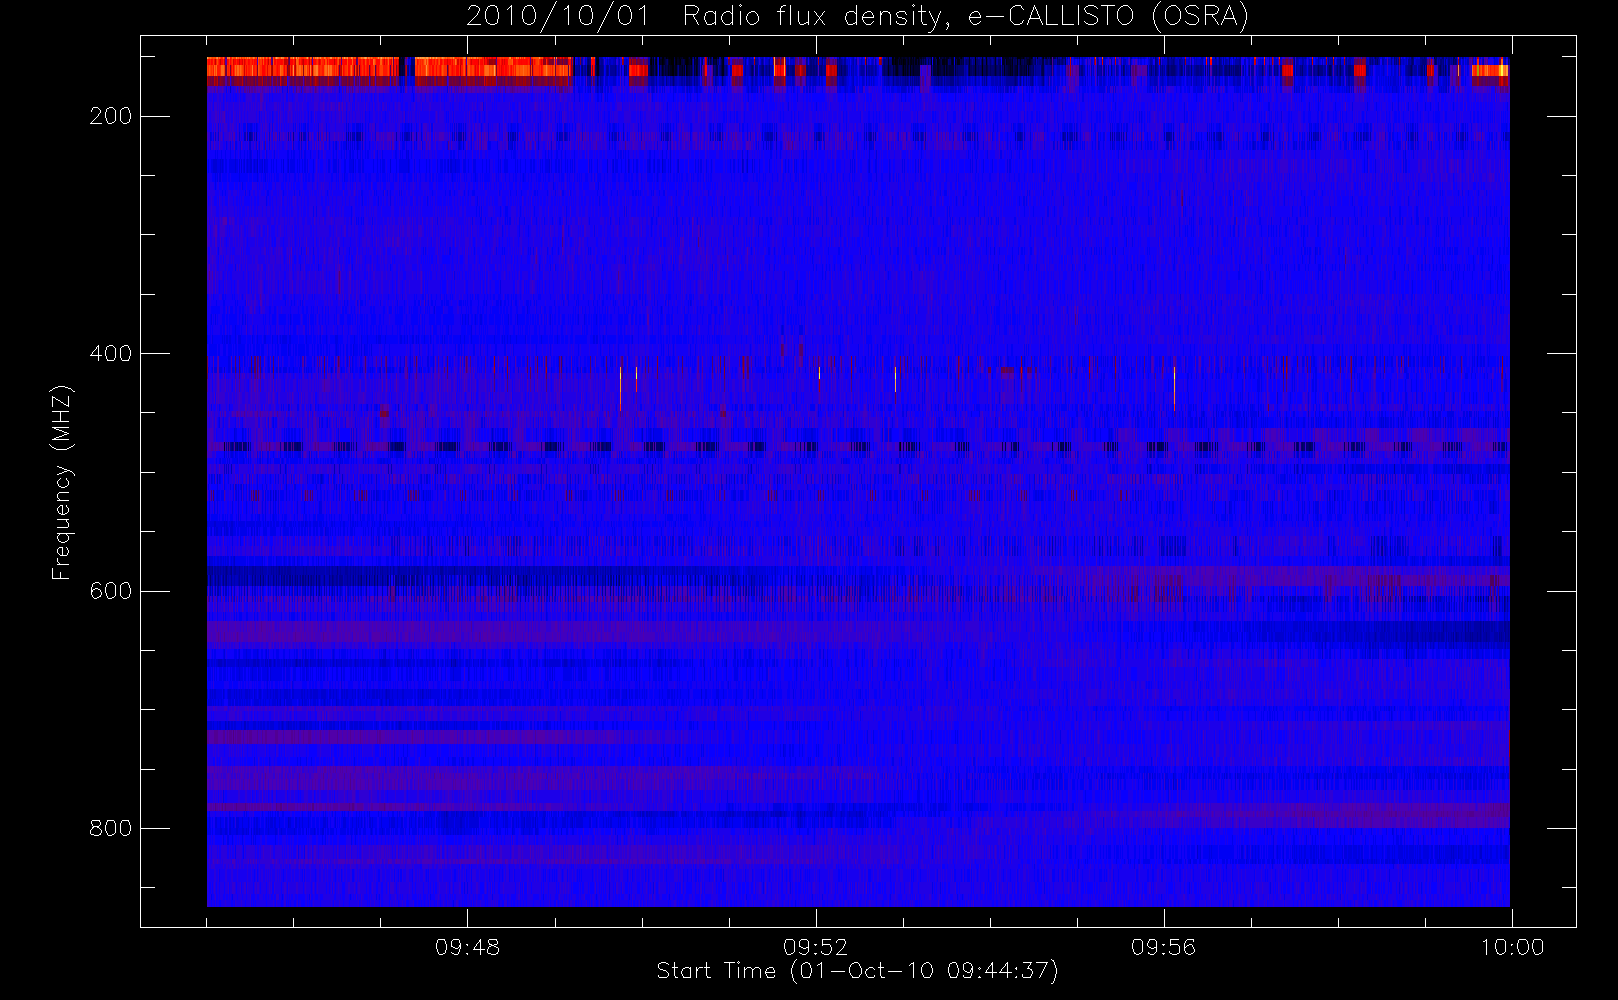Click the 10:00 time tick label
The image size is (1618, 1000).
[x=1512, y=947]
